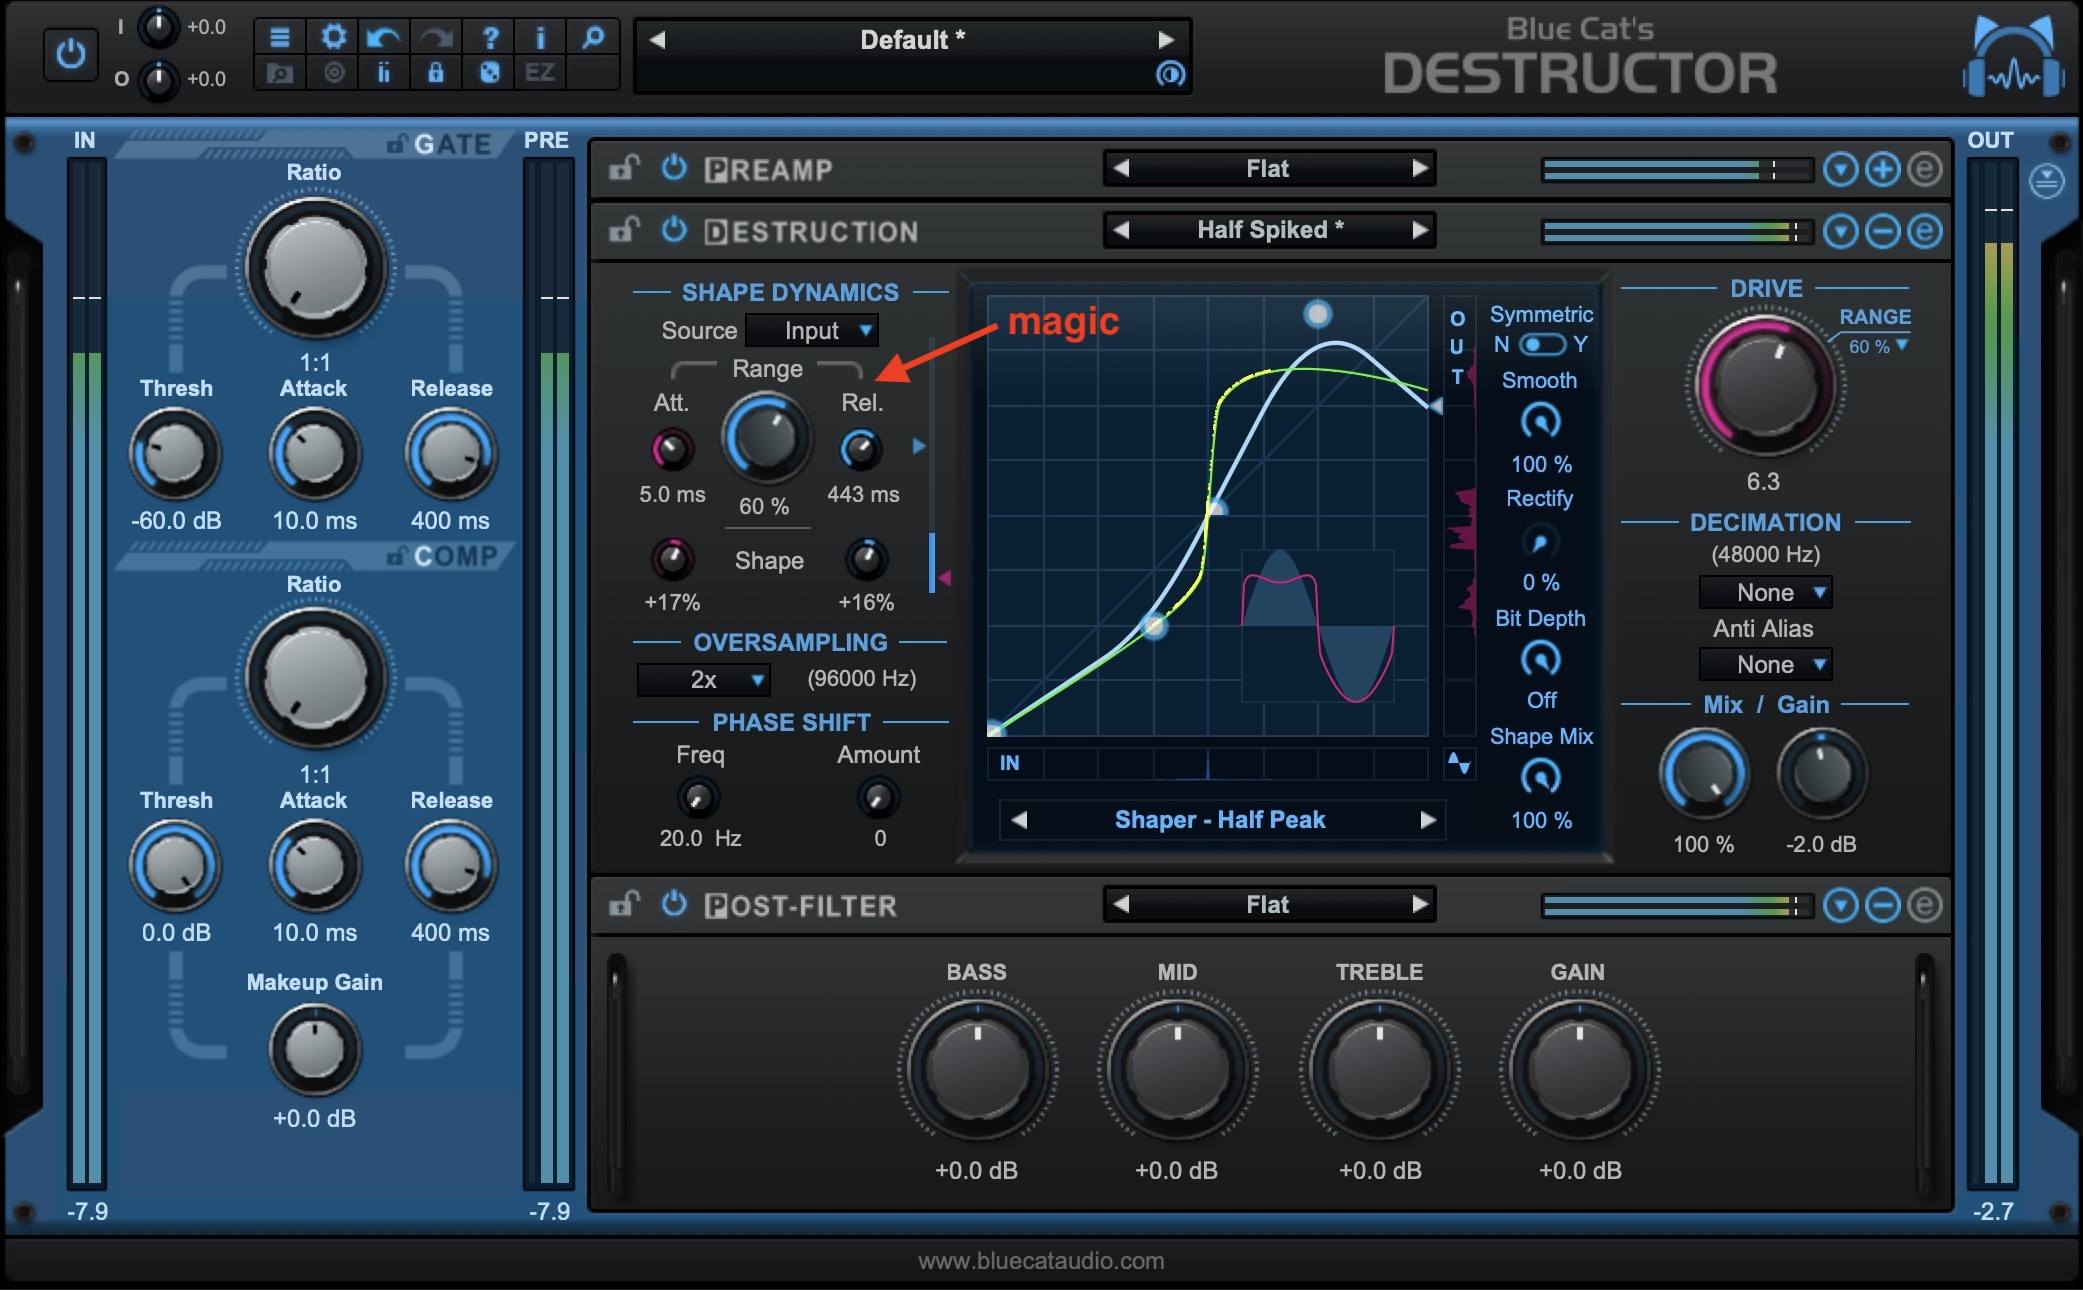Click the next main preset arrow
The height and width of the screenshot is (1290, 2083).
tap(1166, 40)
